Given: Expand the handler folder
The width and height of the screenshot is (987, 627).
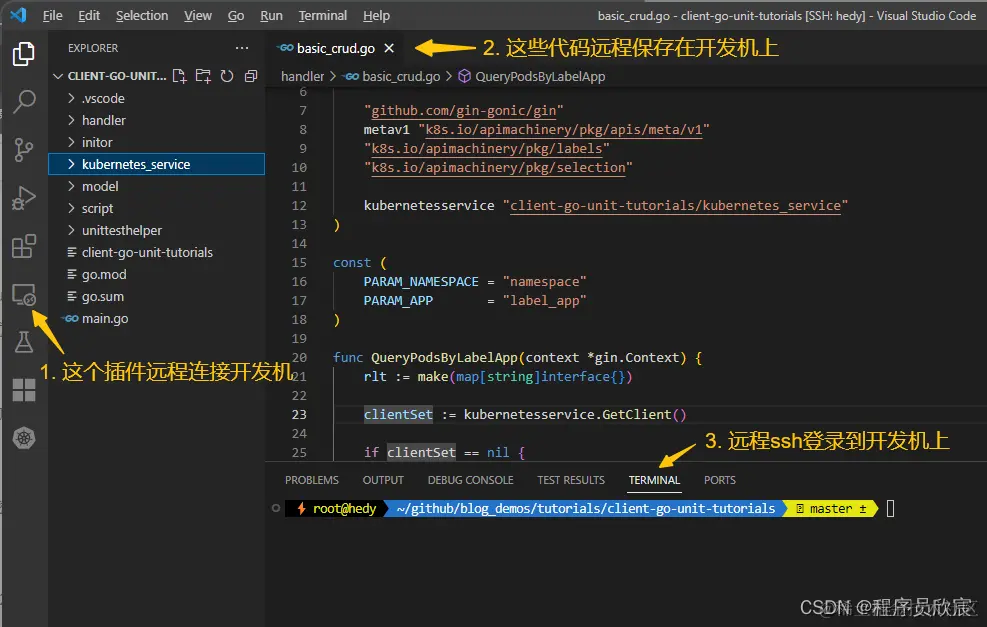Looking at the screenshot, I should 71,120.
